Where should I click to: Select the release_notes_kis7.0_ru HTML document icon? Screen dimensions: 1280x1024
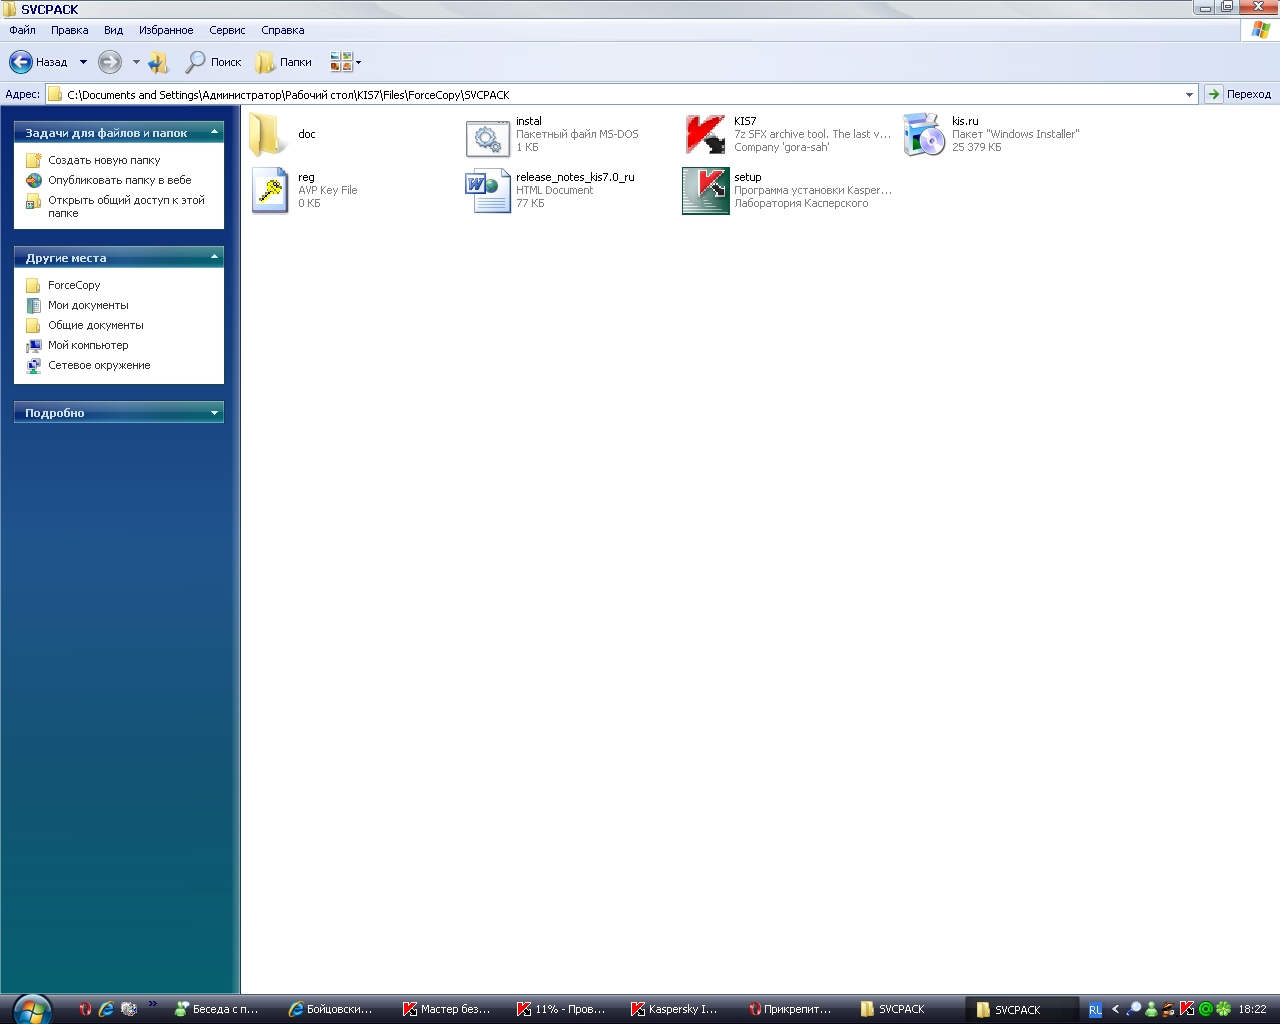487,191
